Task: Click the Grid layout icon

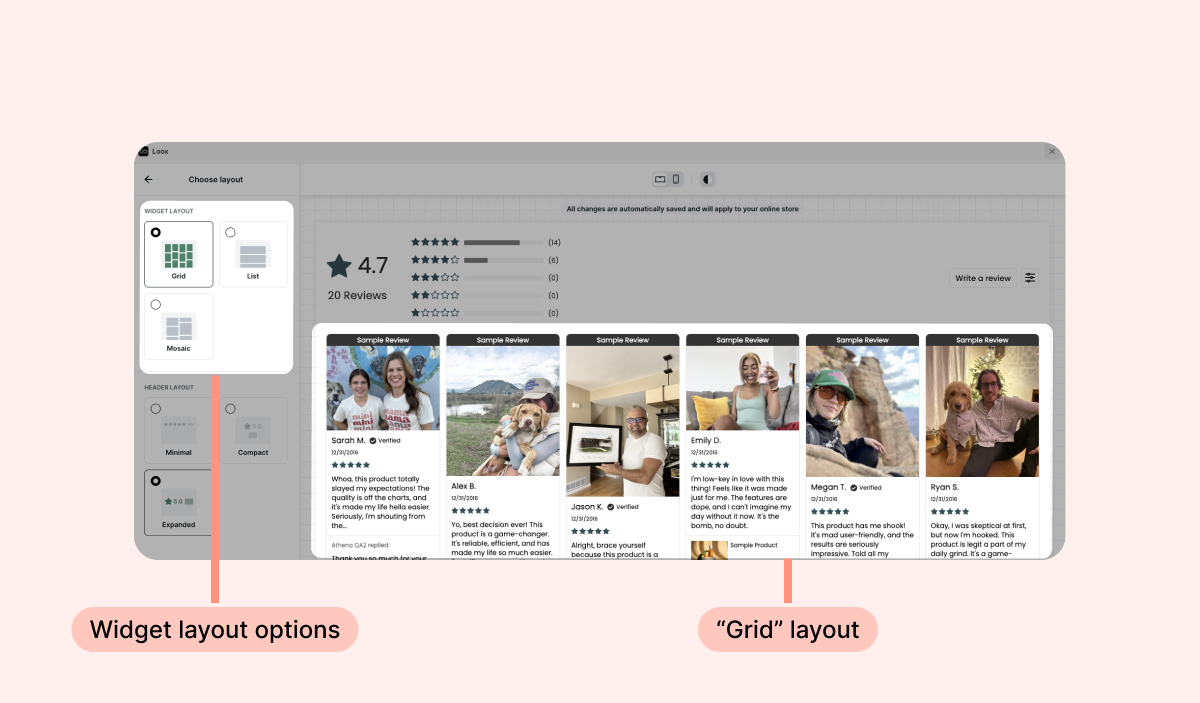Action: point(179,255)
